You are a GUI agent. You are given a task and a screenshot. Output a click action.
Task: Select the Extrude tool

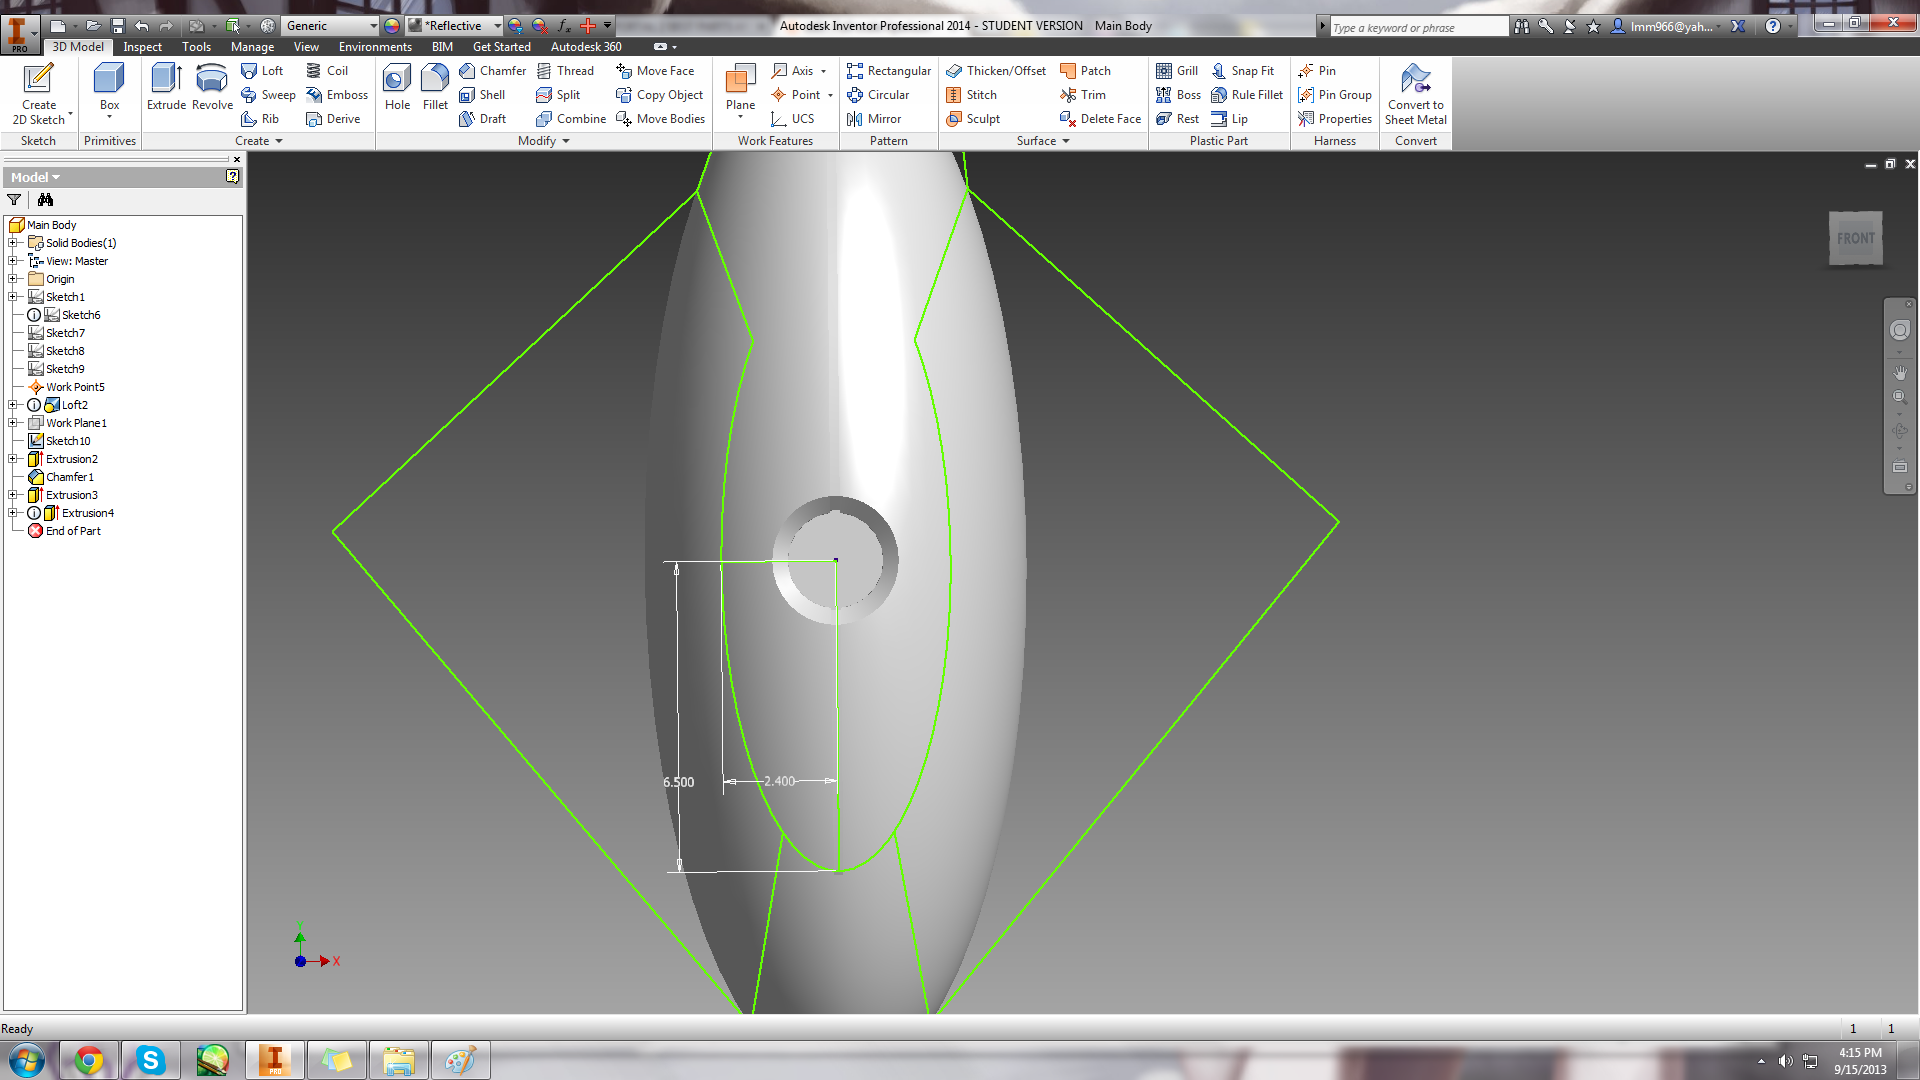click(166, 86)
